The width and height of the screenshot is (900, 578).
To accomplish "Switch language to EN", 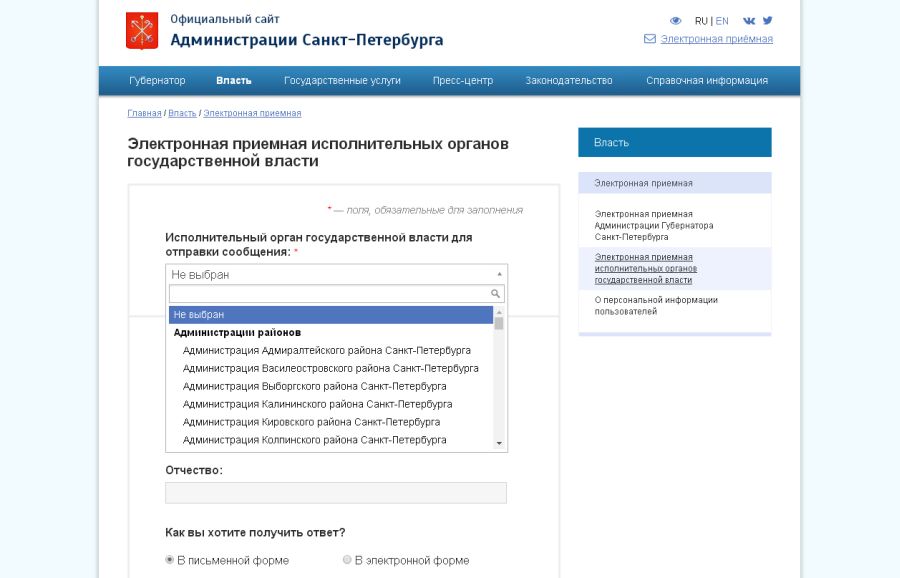I will click(x=722, y=21).
